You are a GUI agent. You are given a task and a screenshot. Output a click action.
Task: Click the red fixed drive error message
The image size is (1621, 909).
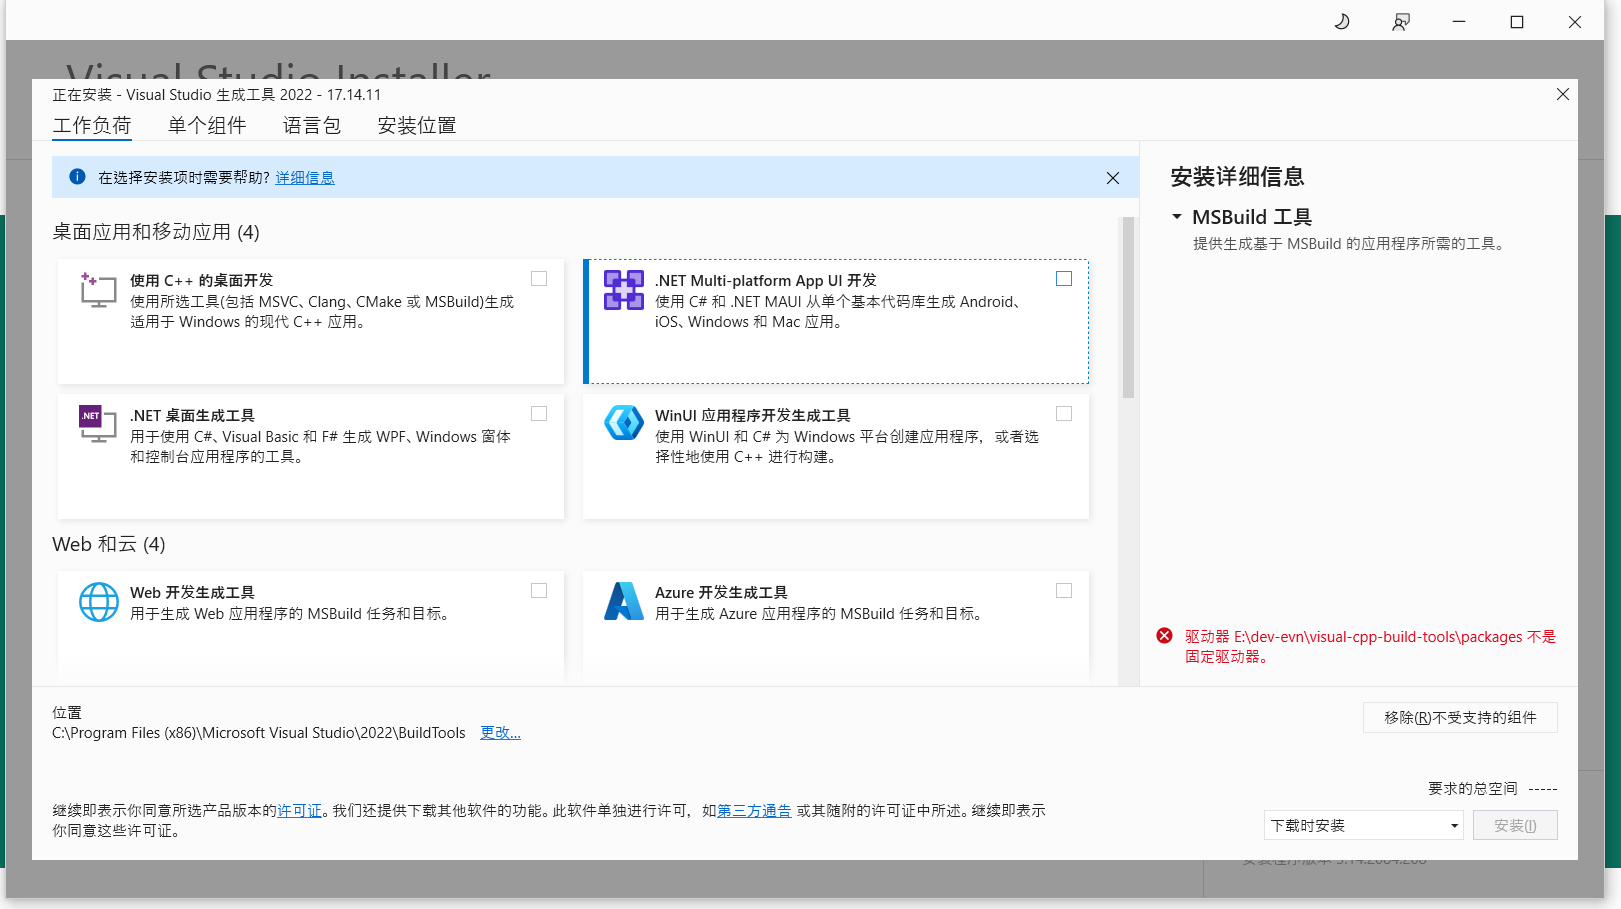[x=1370, y=647]
